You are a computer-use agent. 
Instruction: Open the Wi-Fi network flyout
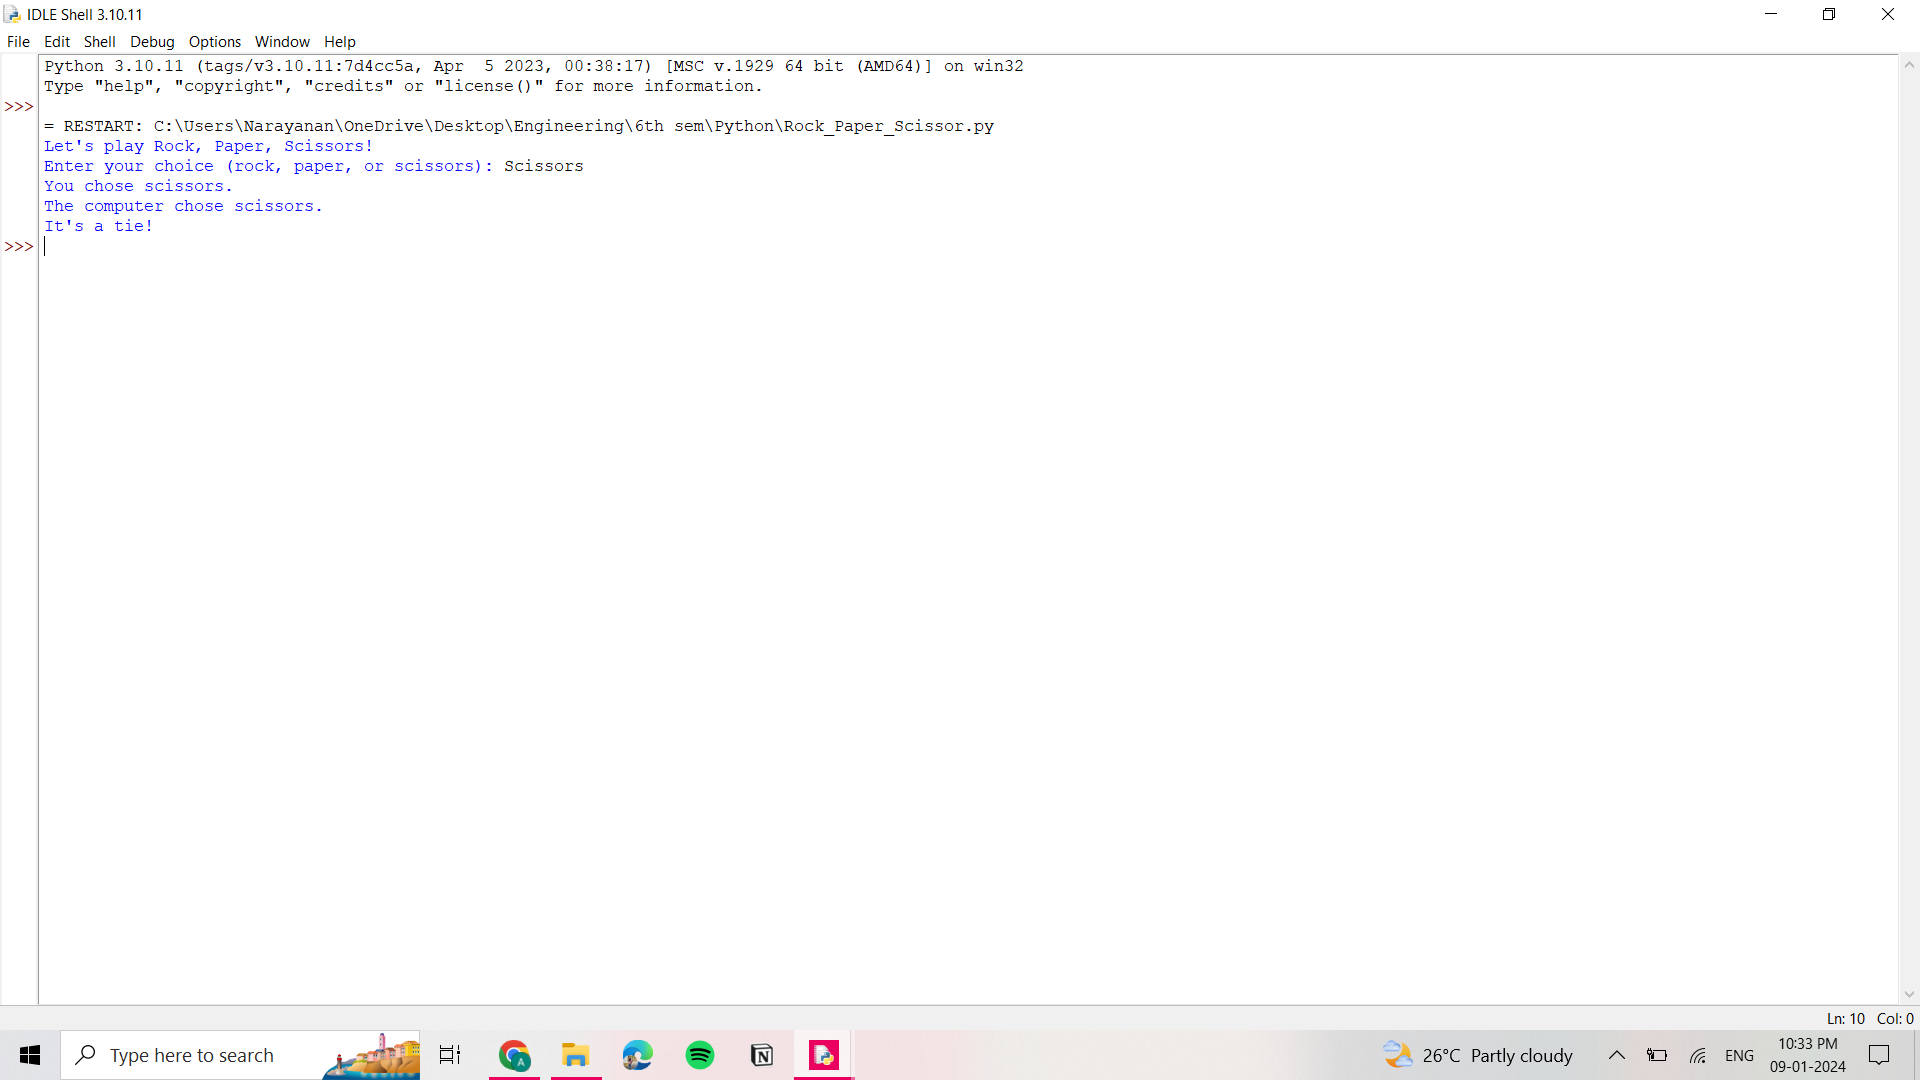click(1698, 1055)
